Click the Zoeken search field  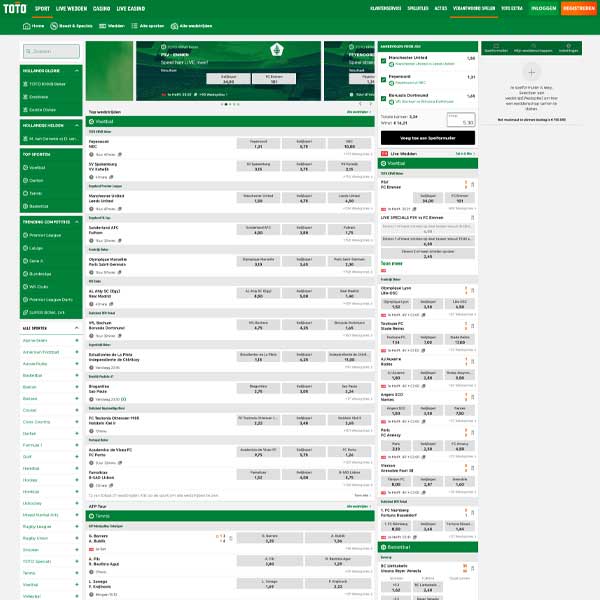click(51, 51)
